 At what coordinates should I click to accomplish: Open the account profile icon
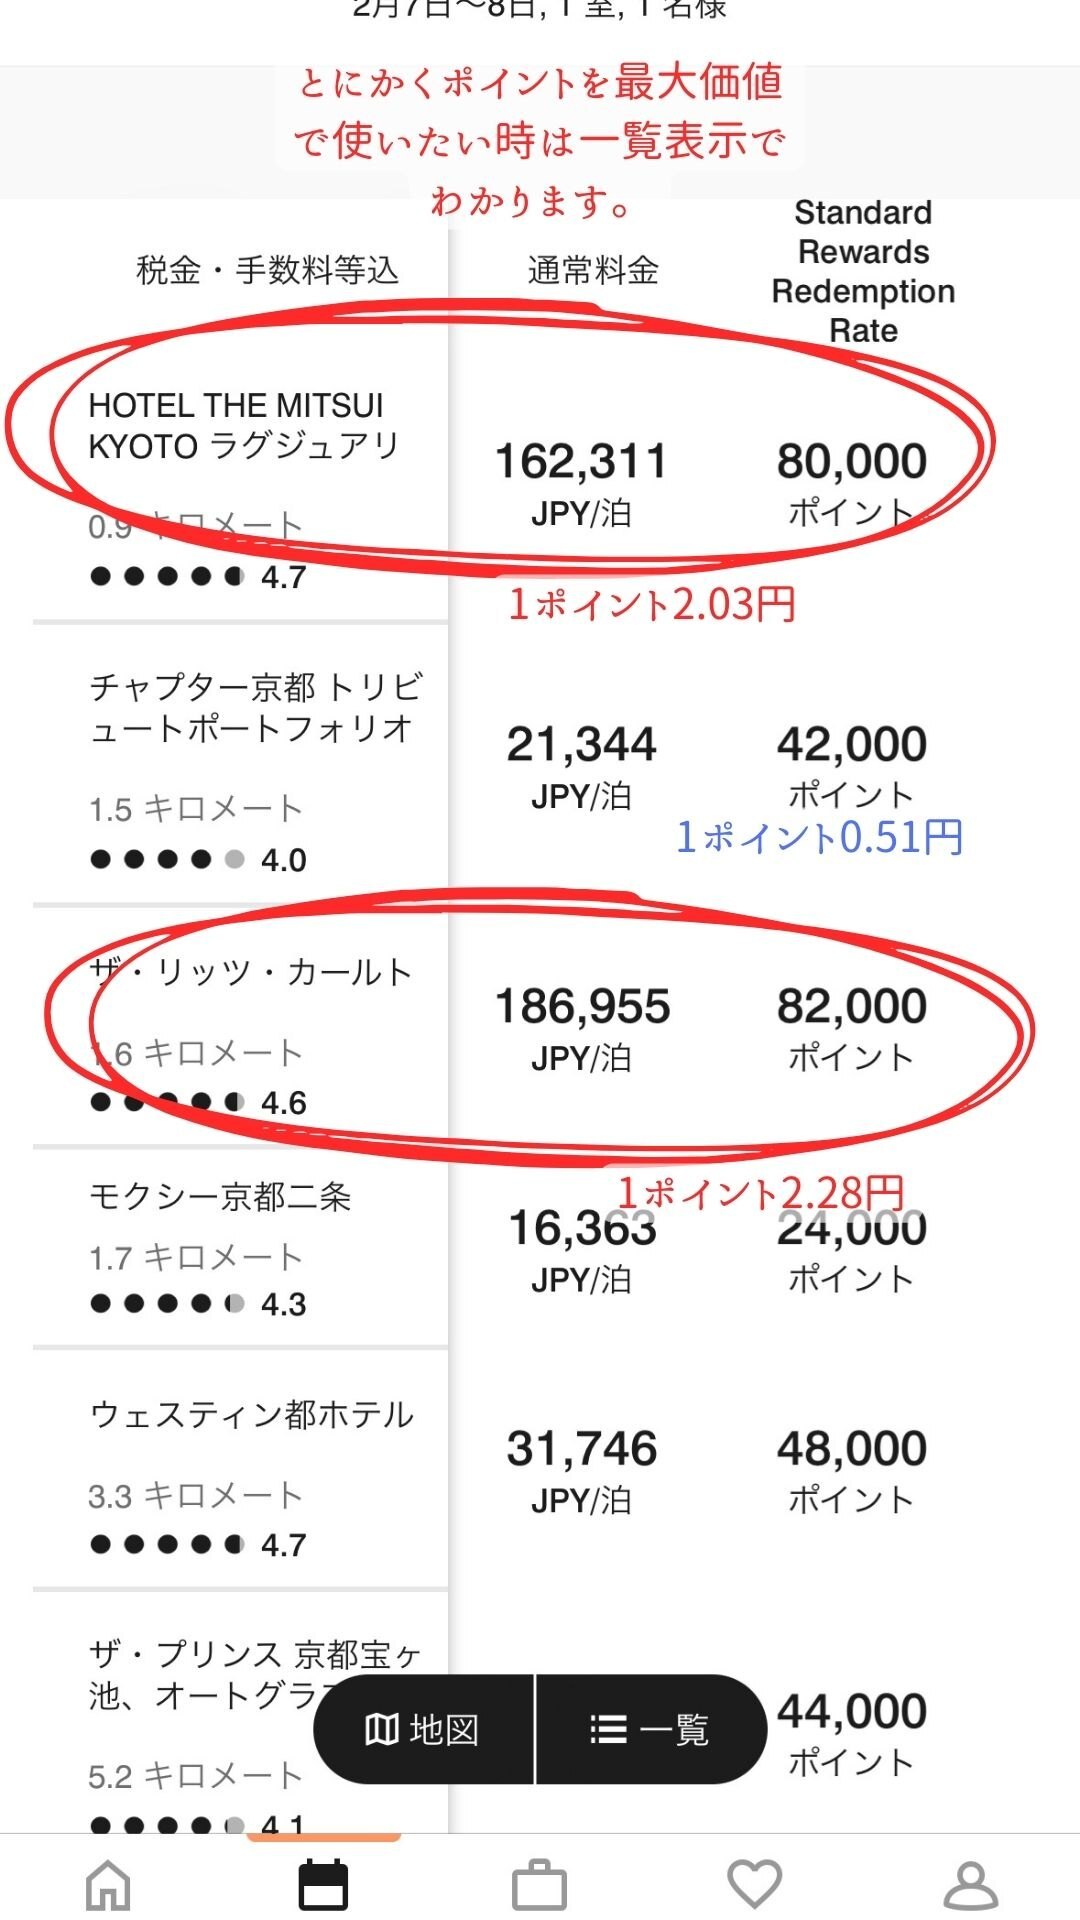click(x=971, y=1885)
